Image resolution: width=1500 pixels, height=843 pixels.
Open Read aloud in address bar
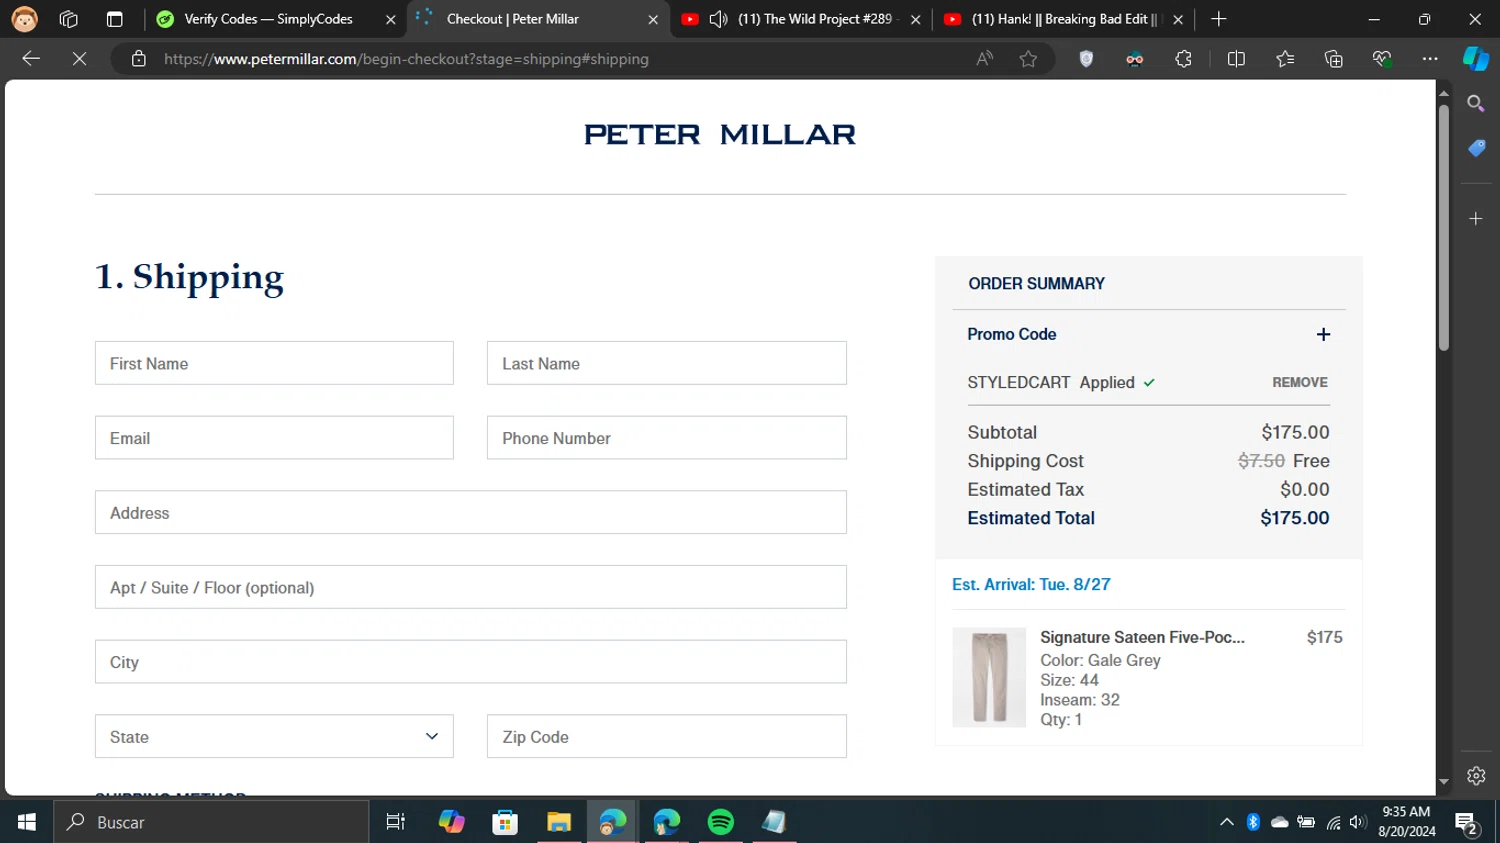click(x=985, y=59)
